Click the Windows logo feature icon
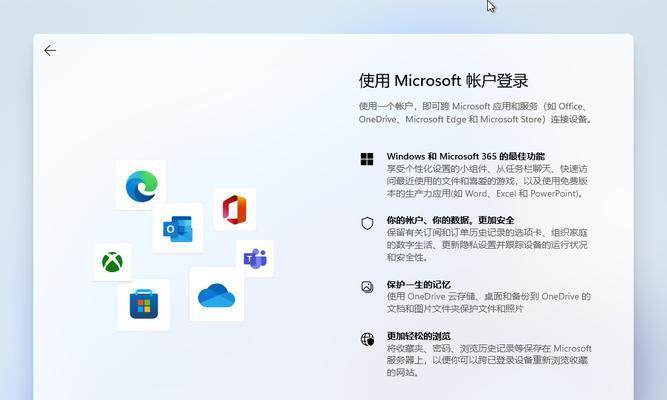 point(367,159)
